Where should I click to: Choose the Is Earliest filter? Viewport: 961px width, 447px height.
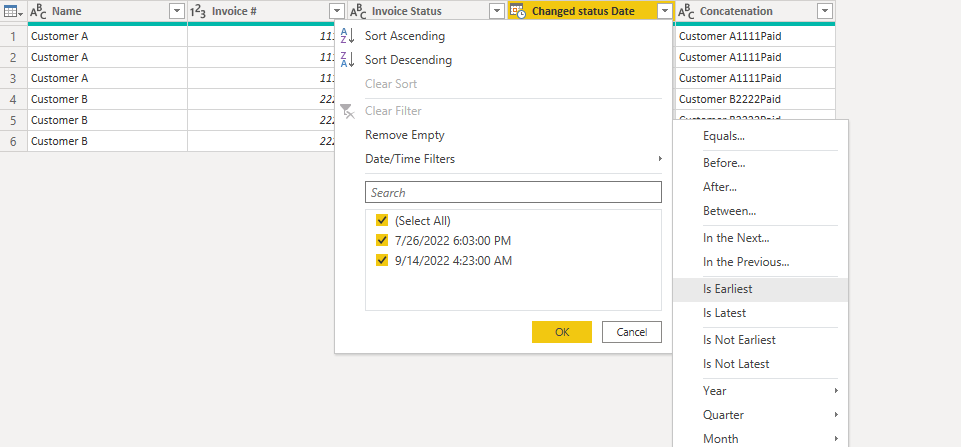coord(760,289)
